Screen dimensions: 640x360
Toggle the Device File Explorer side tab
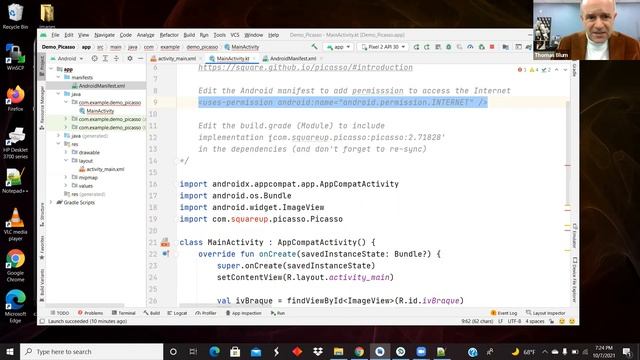(574, 280)
